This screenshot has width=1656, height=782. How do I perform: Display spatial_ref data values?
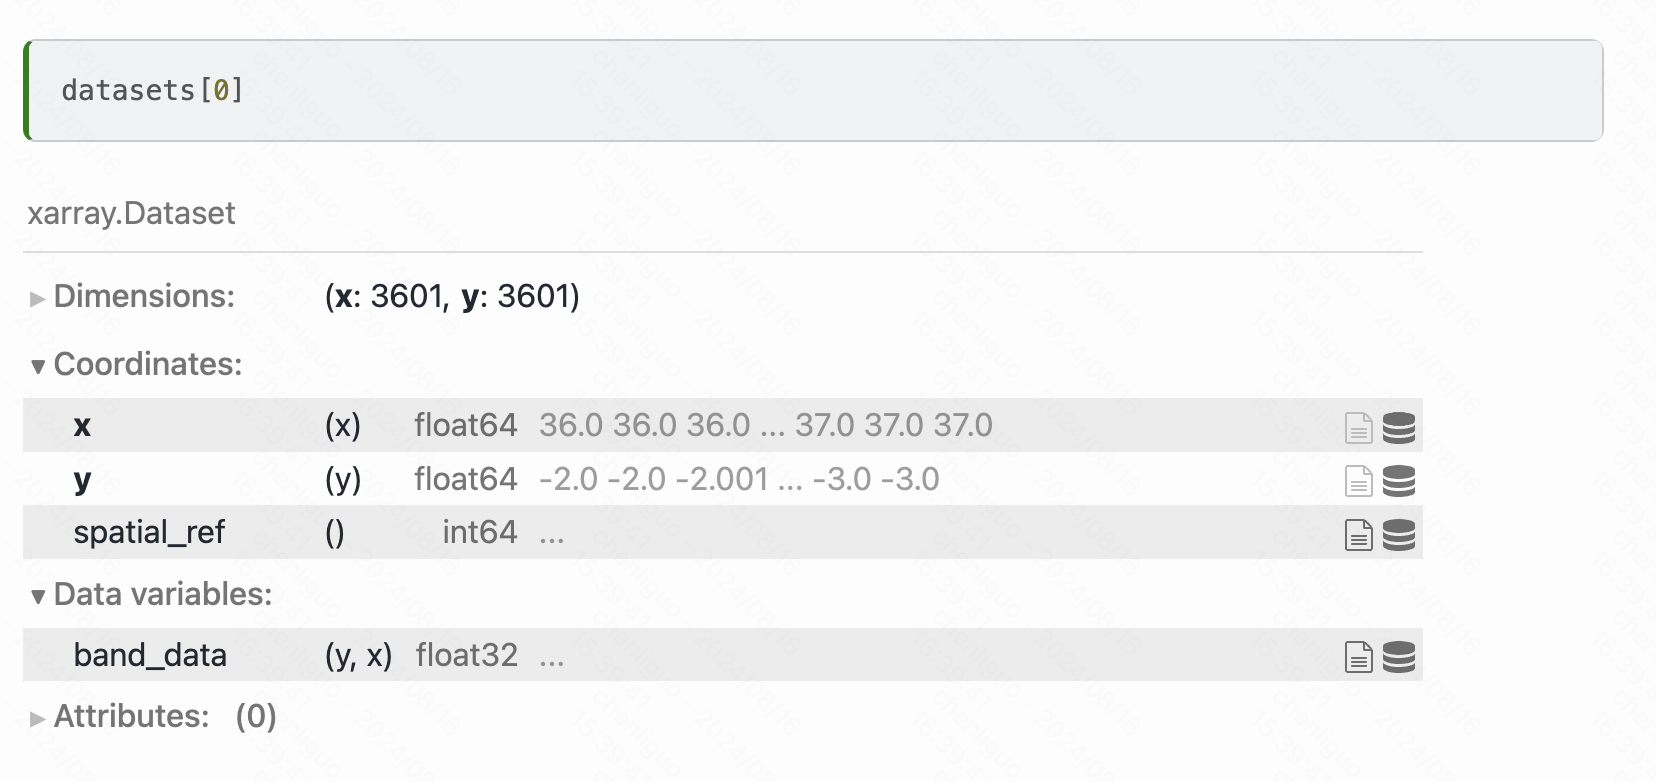coord(1400,534)
